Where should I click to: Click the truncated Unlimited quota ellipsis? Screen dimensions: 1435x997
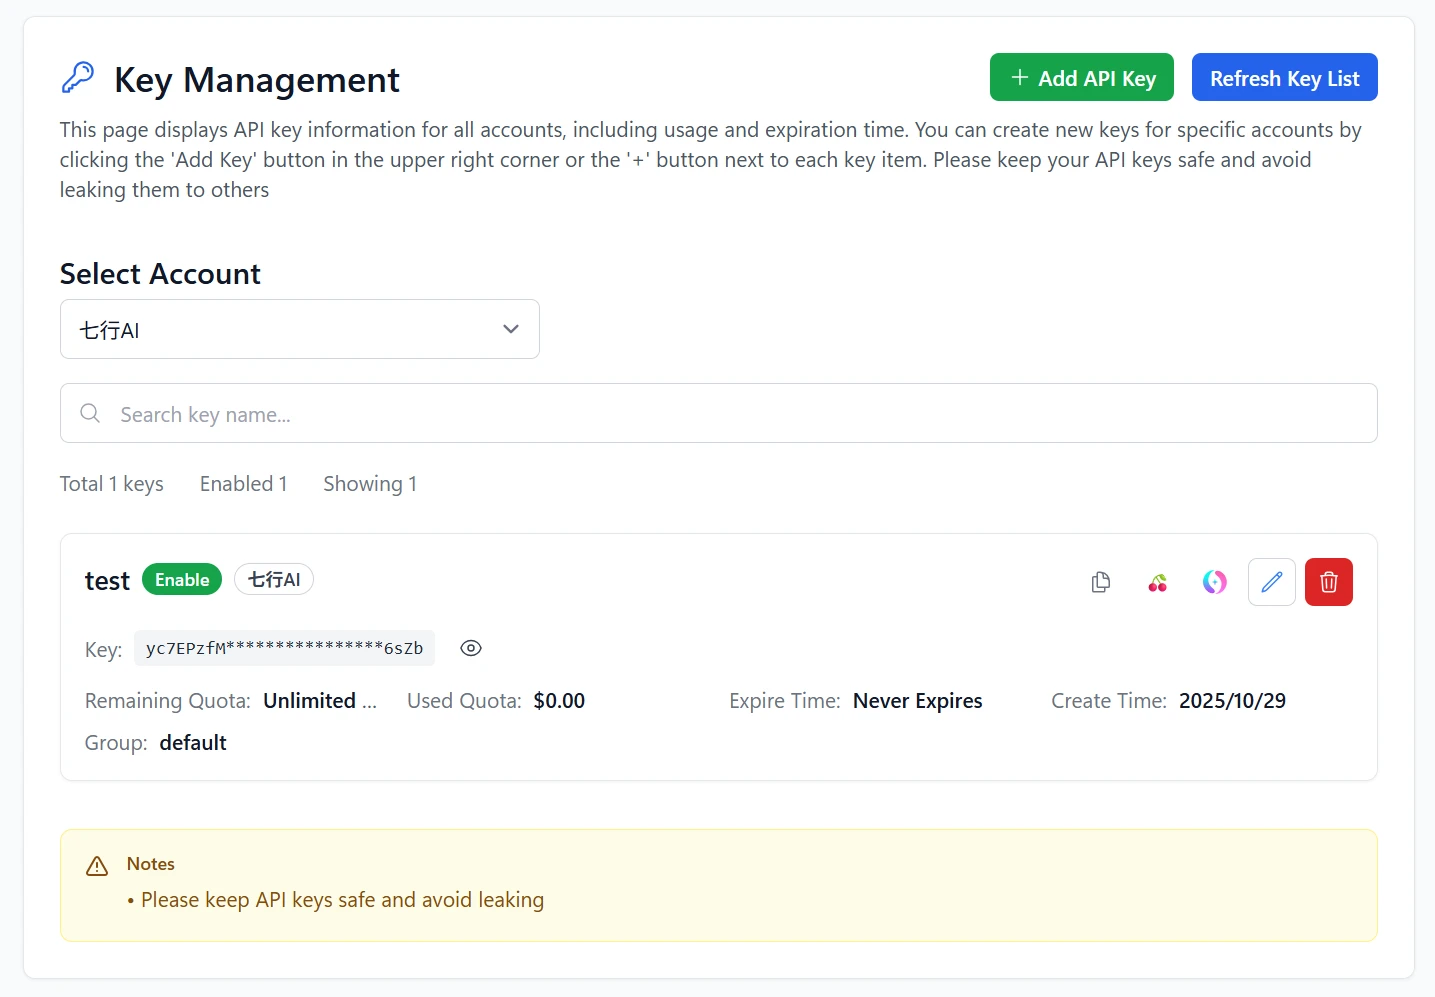pyautogui.click(x=369, y=701)
